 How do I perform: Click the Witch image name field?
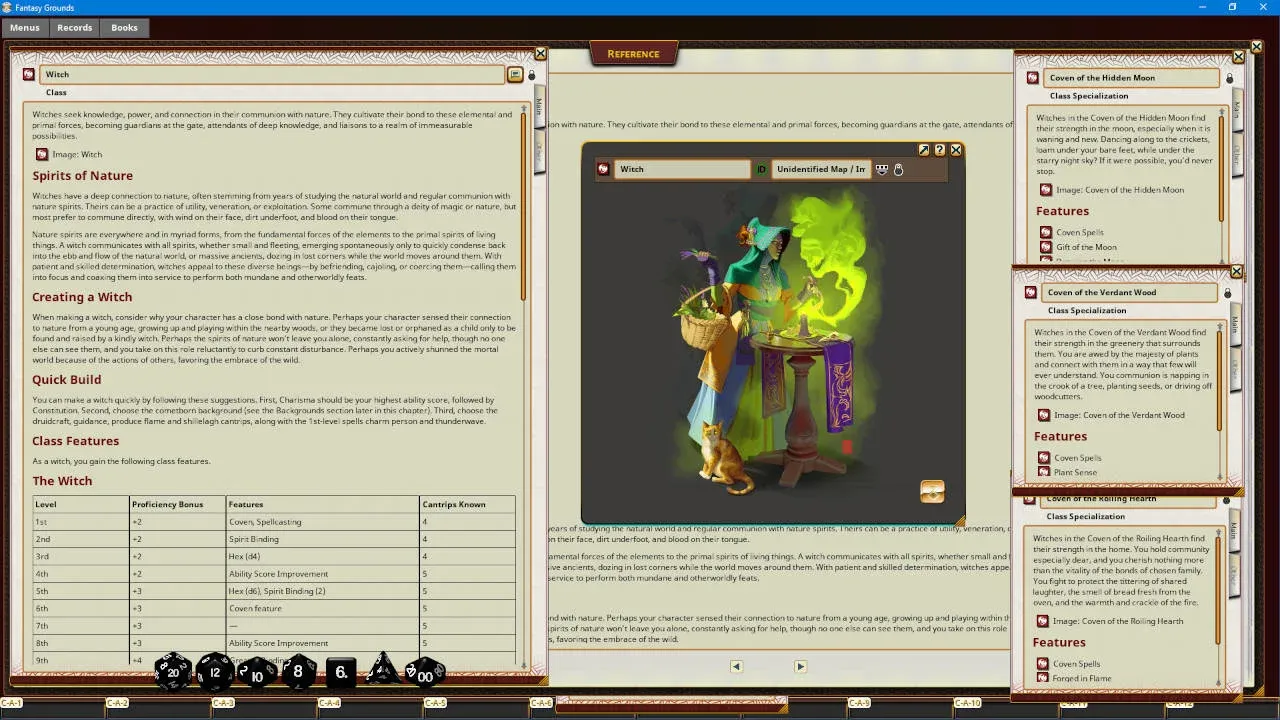(x=682, y=169)
